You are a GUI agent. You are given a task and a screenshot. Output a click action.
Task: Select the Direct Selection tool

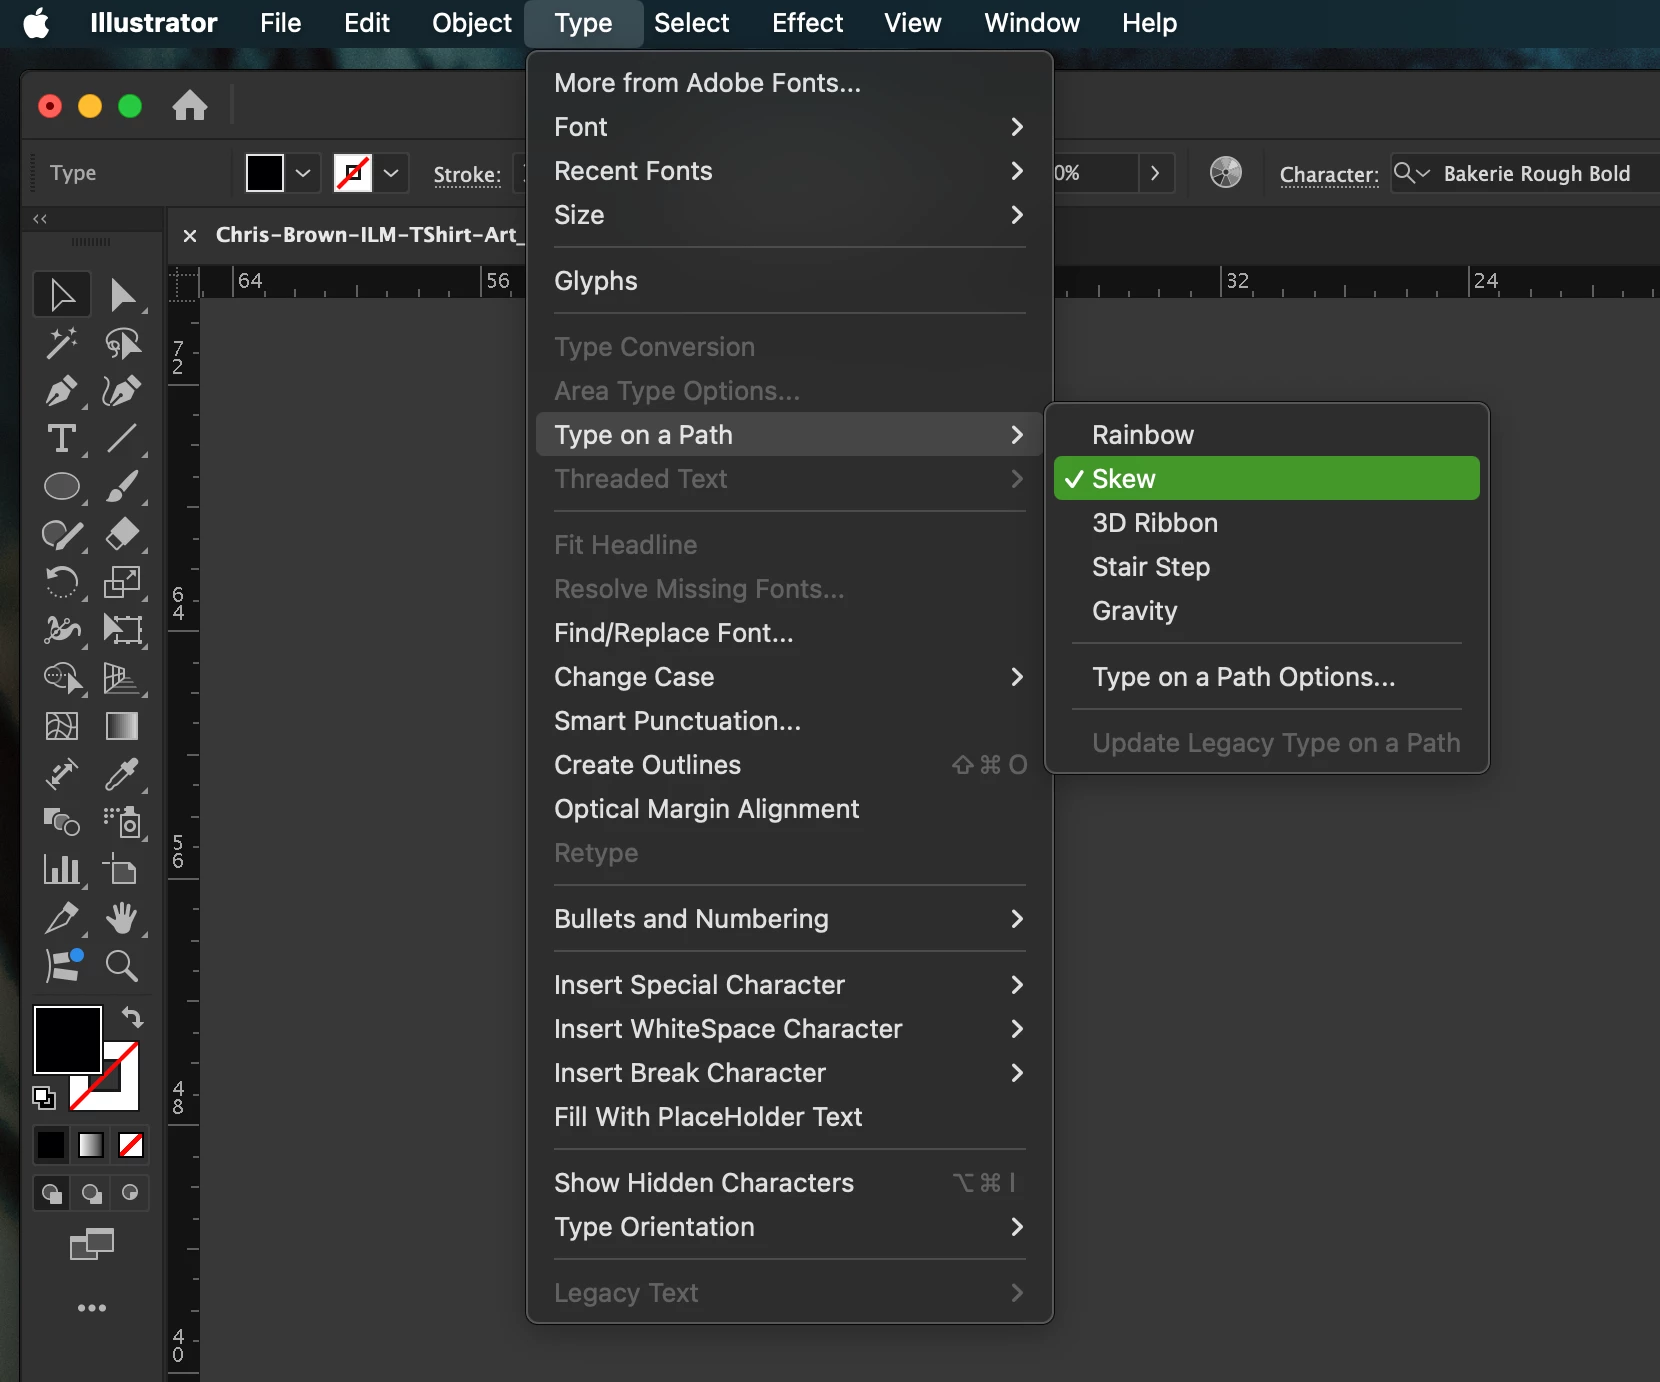click(x=122, y=294)
